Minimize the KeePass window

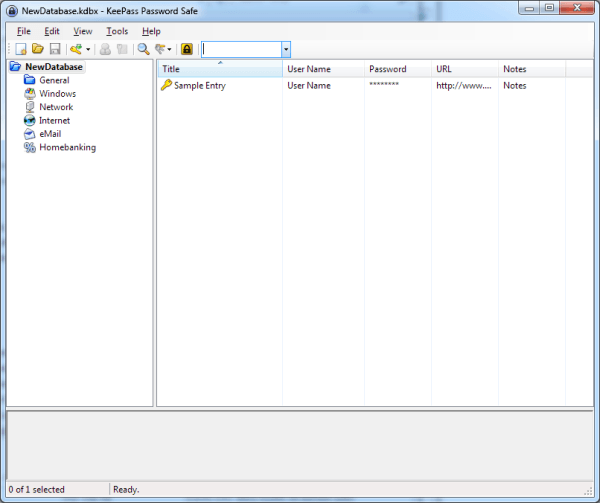coord(530,8)
